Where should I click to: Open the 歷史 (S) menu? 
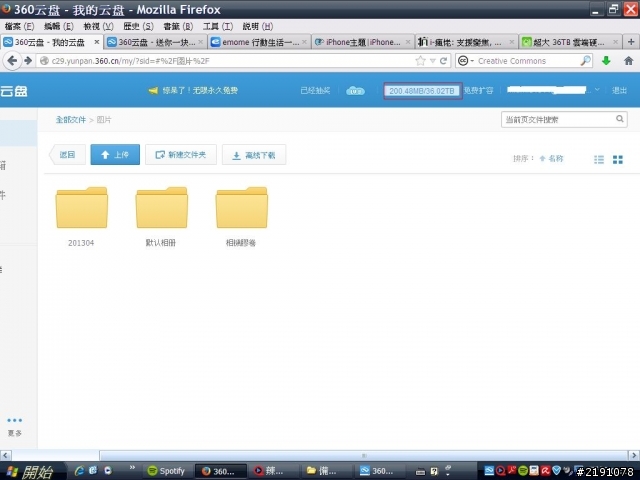point(138,27)
